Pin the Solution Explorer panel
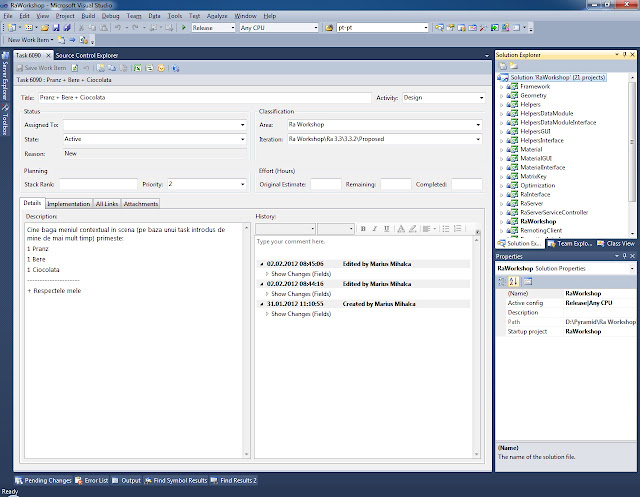Screen dimensions: 640x497 [624, 54]
